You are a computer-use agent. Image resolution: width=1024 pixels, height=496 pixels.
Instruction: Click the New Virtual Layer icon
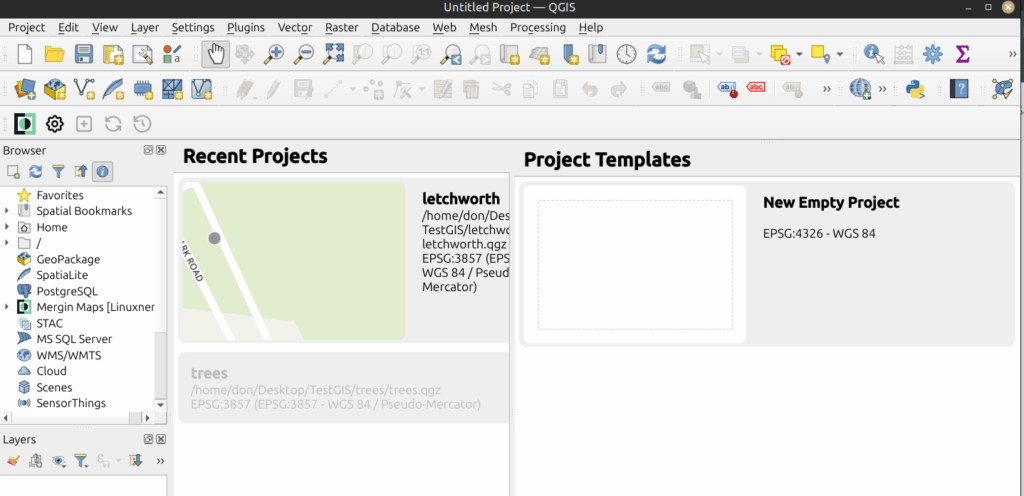tap(201, 89)
